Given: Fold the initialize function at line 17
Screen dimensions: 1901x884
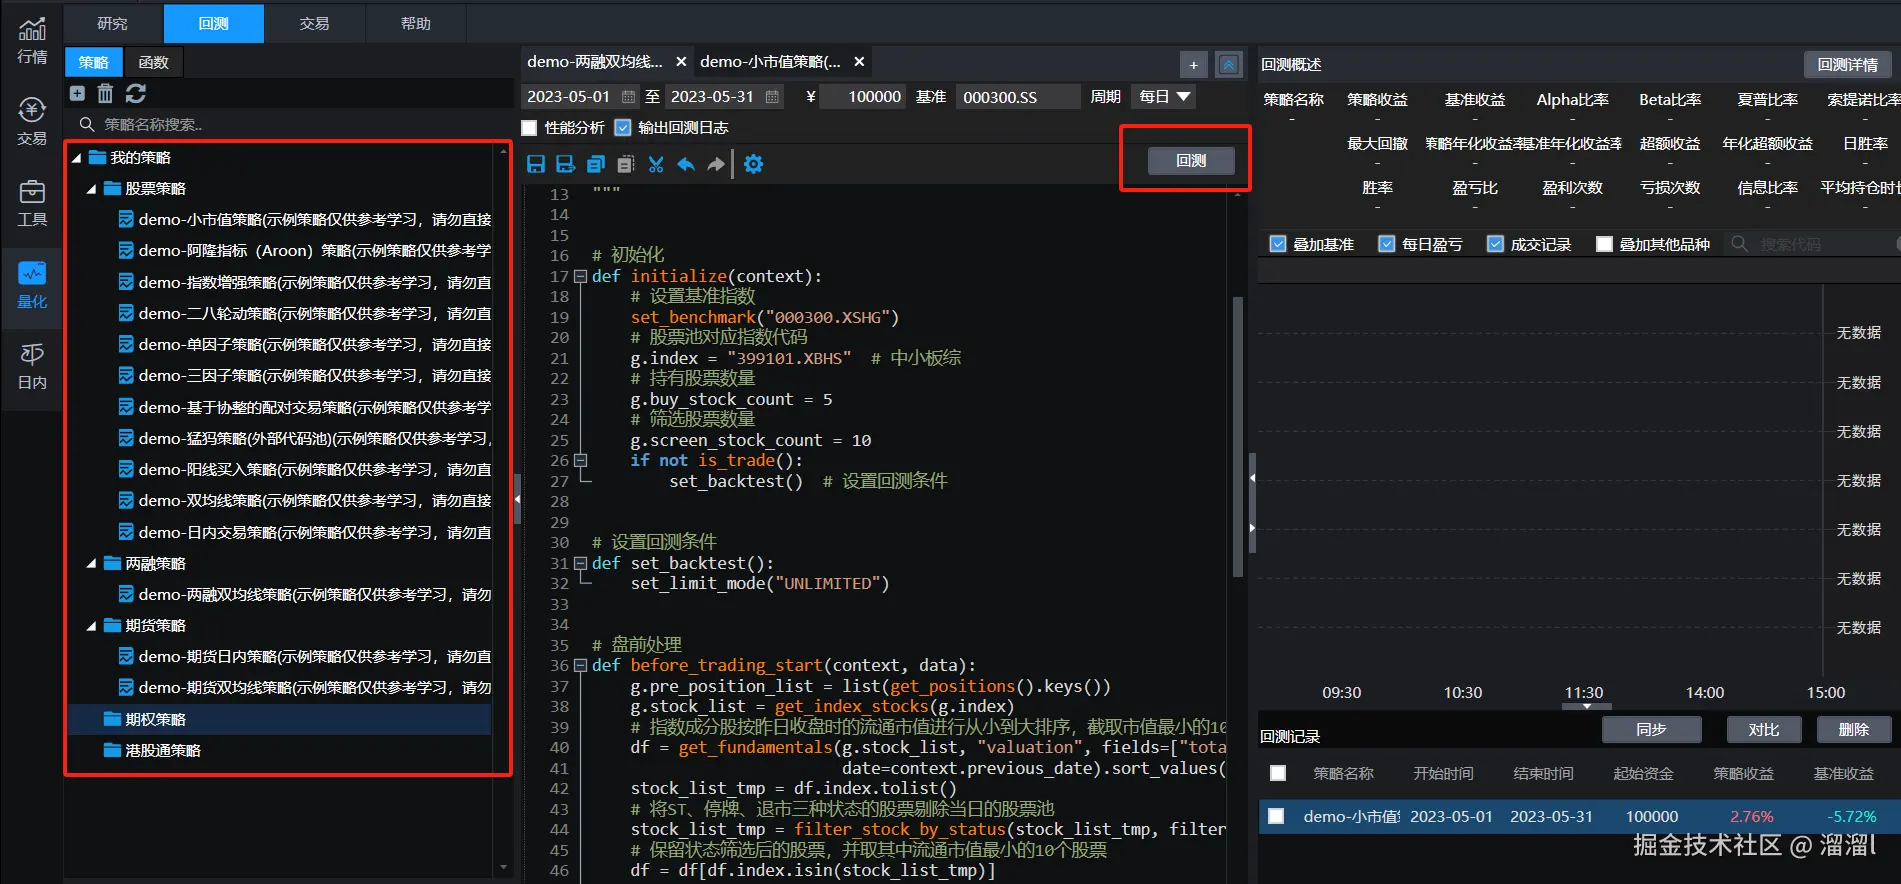Looking at the screenshot, I should pyautogui.click(x=580, y=277).
